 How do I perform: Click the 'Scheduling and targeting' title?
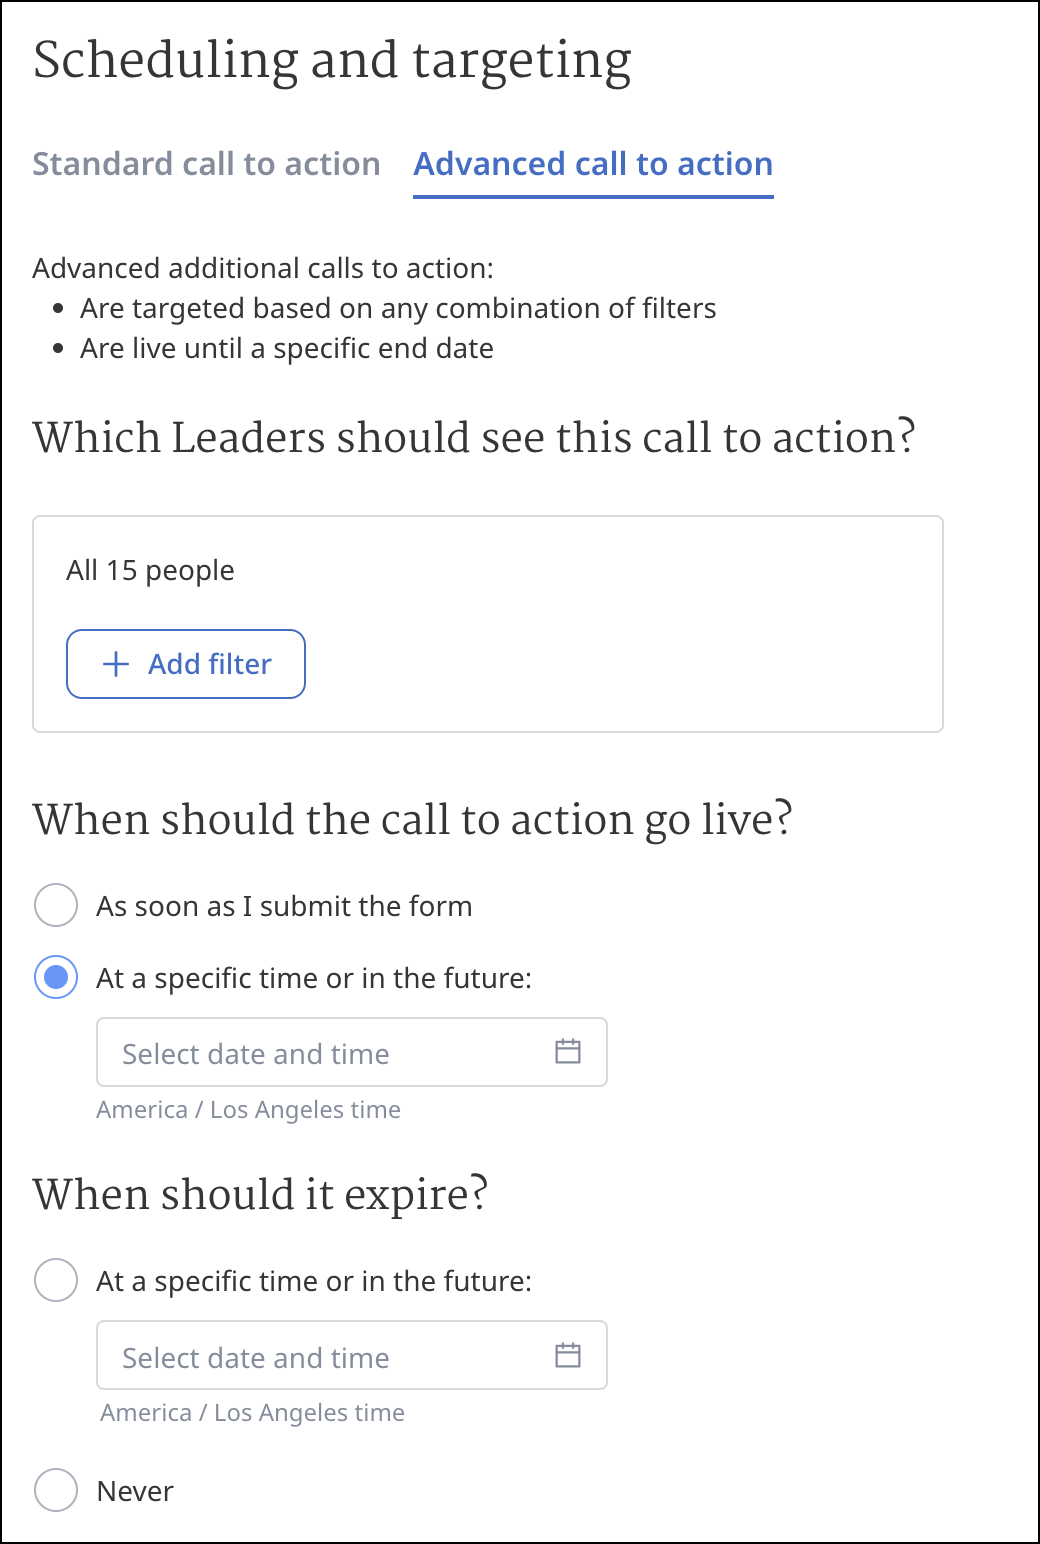point(332,60)
